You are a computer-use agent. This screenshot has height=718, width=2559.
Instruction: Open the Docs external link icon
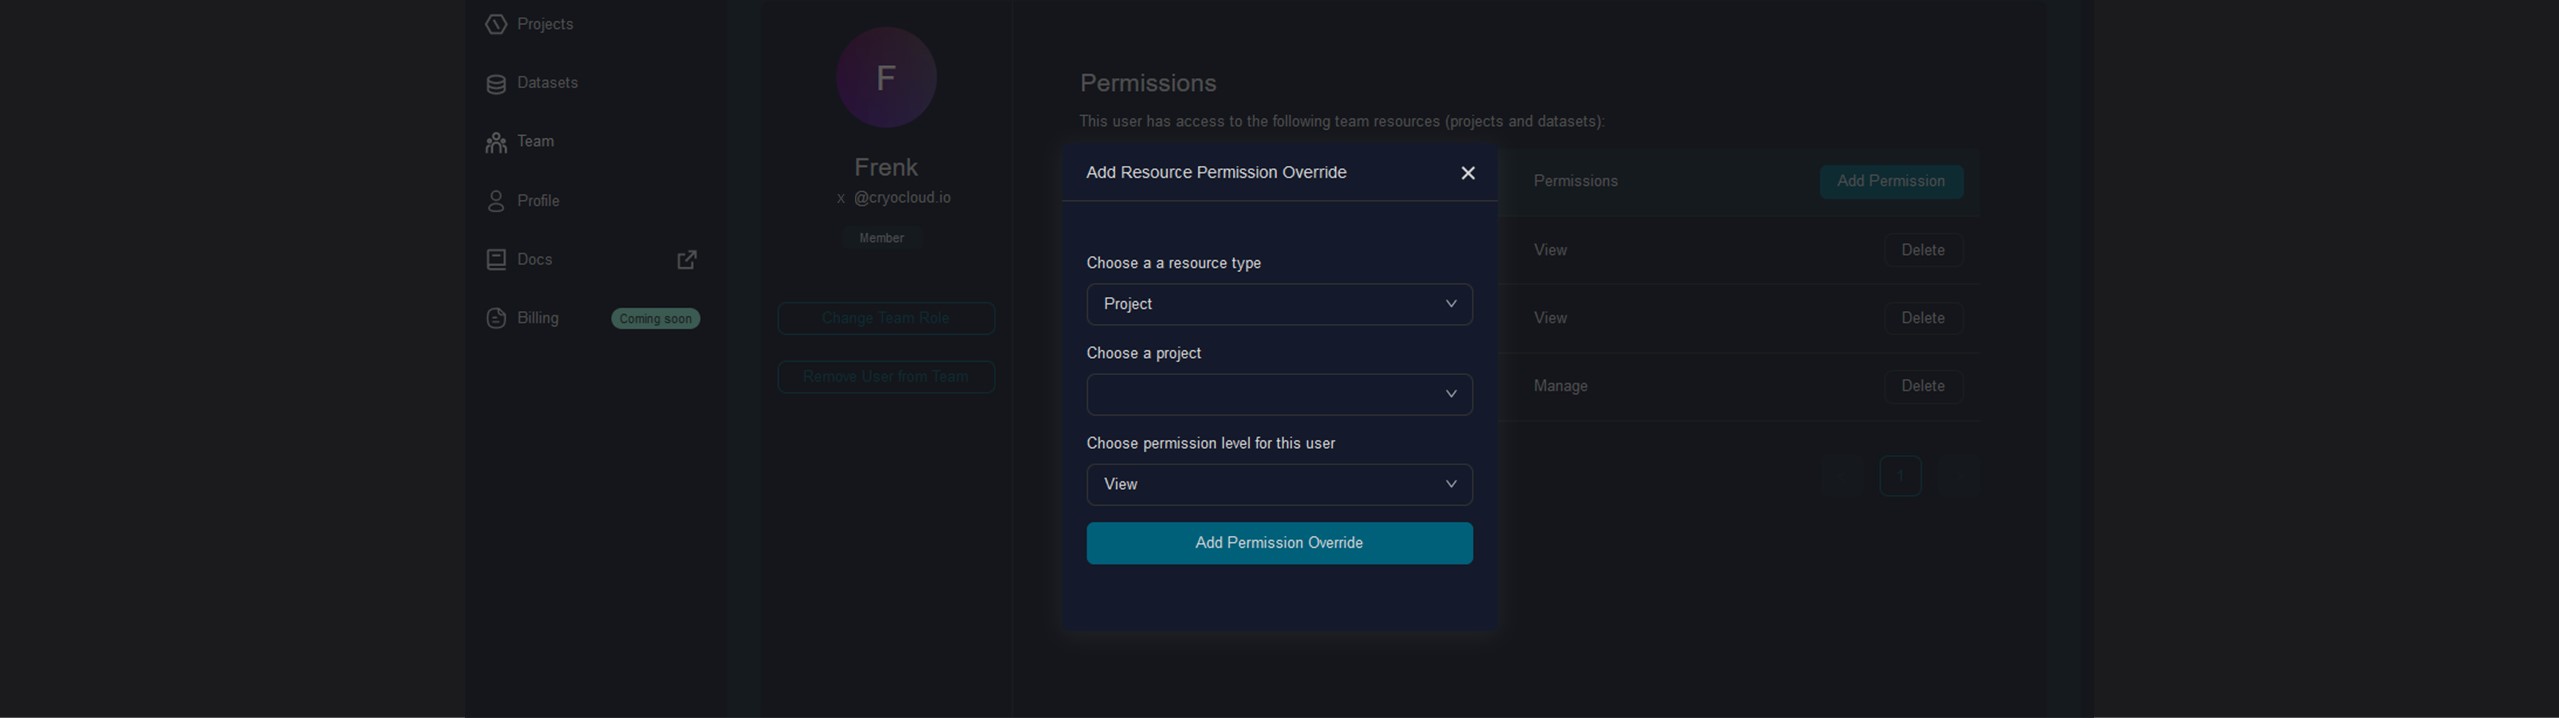coord(687,260)
